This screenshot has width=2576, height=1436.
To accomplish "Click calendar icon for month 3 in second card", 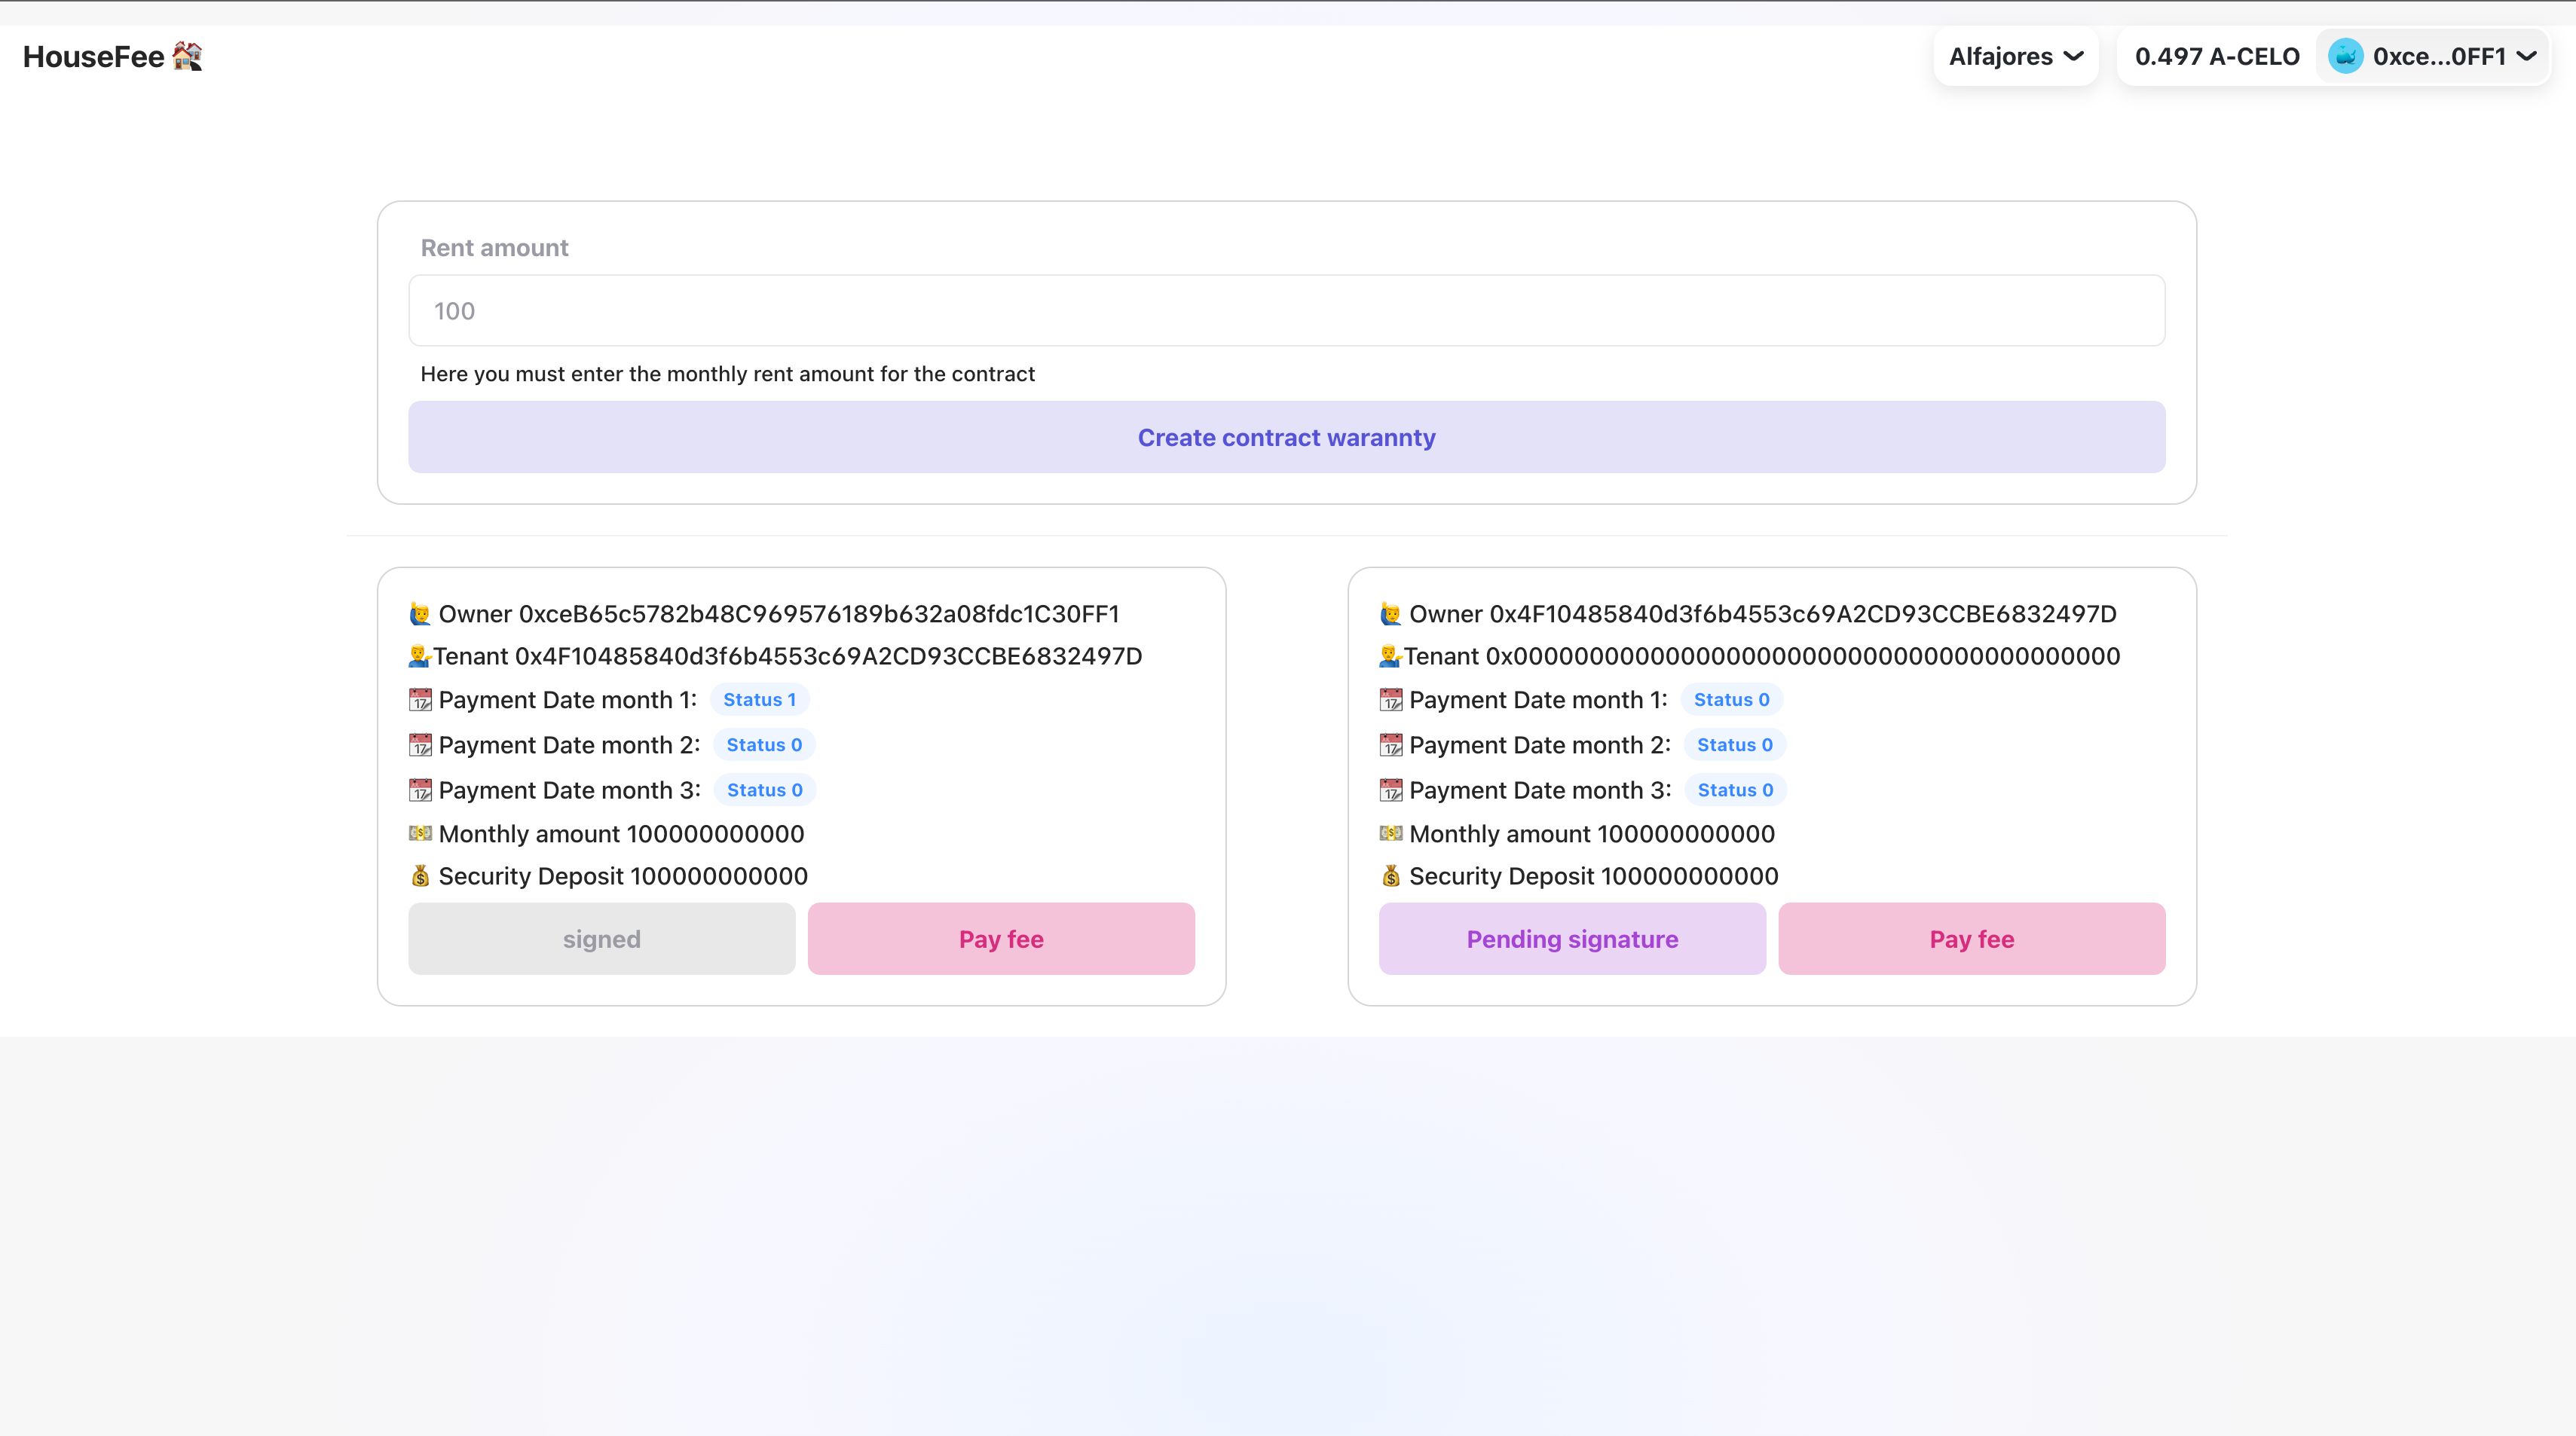I will [1390, 790].
